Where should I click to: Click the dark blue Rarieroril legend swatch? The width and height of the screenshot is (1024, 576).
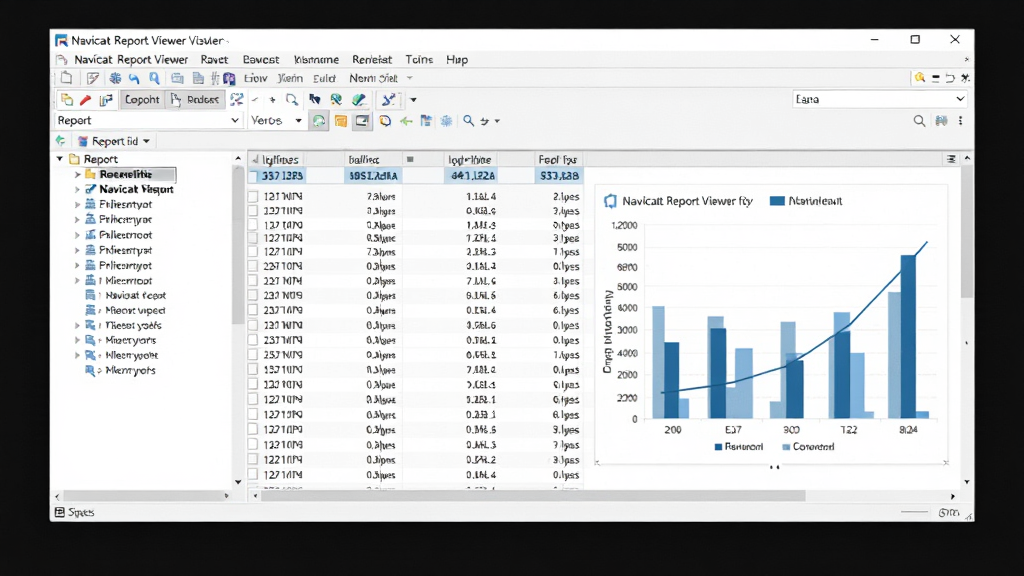[718, 447]
